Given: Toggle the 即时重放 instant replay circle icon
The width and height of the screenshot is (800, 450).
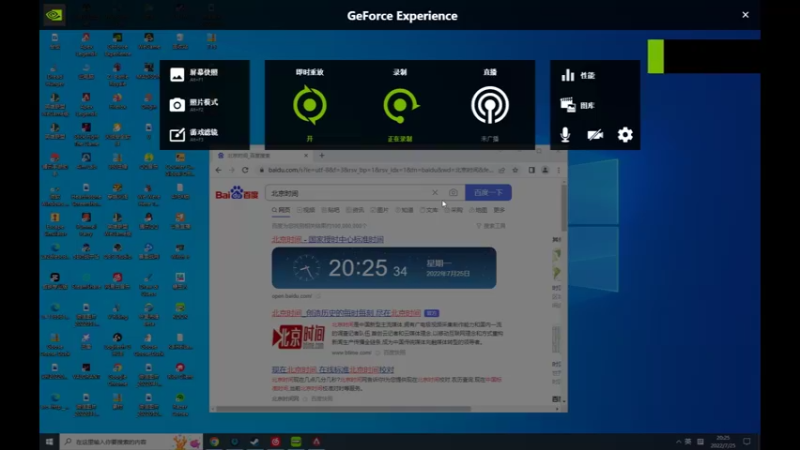Looking at the screenshot, I should tap(310, 105).
